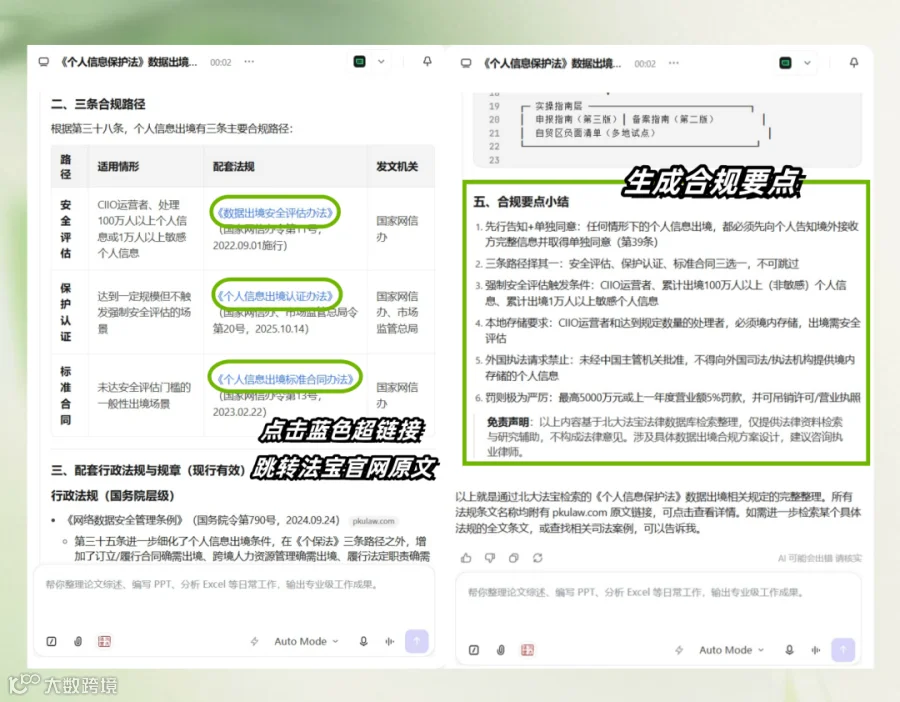Click voice waveform icon in right input bar
The image size is (900, 702).
click(x=816, y=650)
